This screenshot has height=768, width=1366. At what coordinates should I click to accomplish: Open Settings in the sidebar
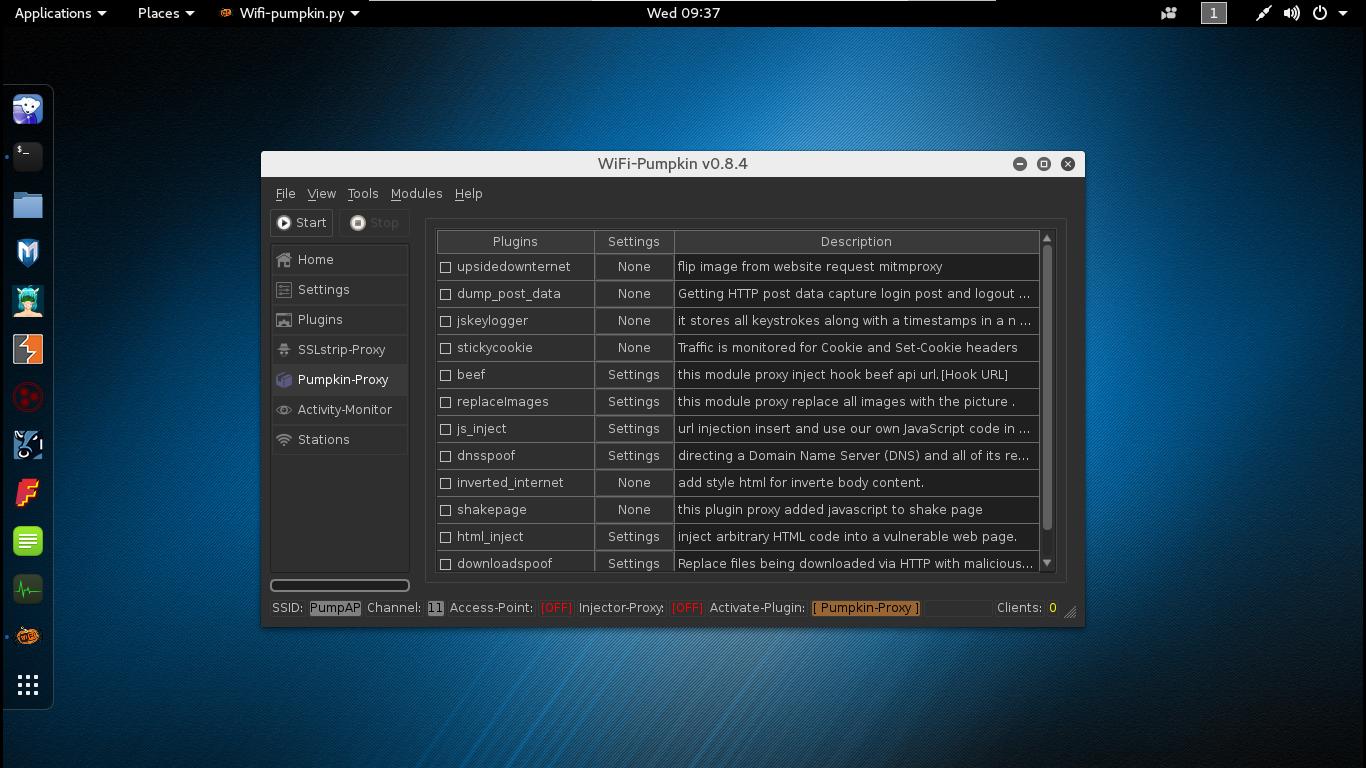click(340, 290)
